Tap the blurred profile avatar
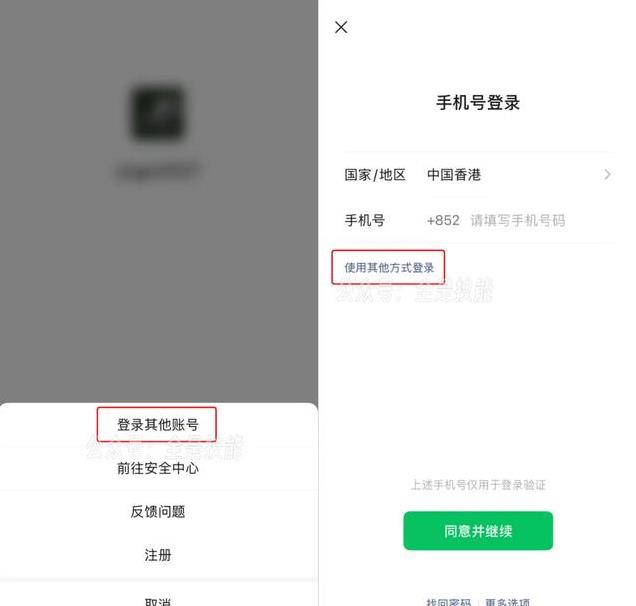Image resolution: width=636 pixels, height=606 pixels. 158,112
